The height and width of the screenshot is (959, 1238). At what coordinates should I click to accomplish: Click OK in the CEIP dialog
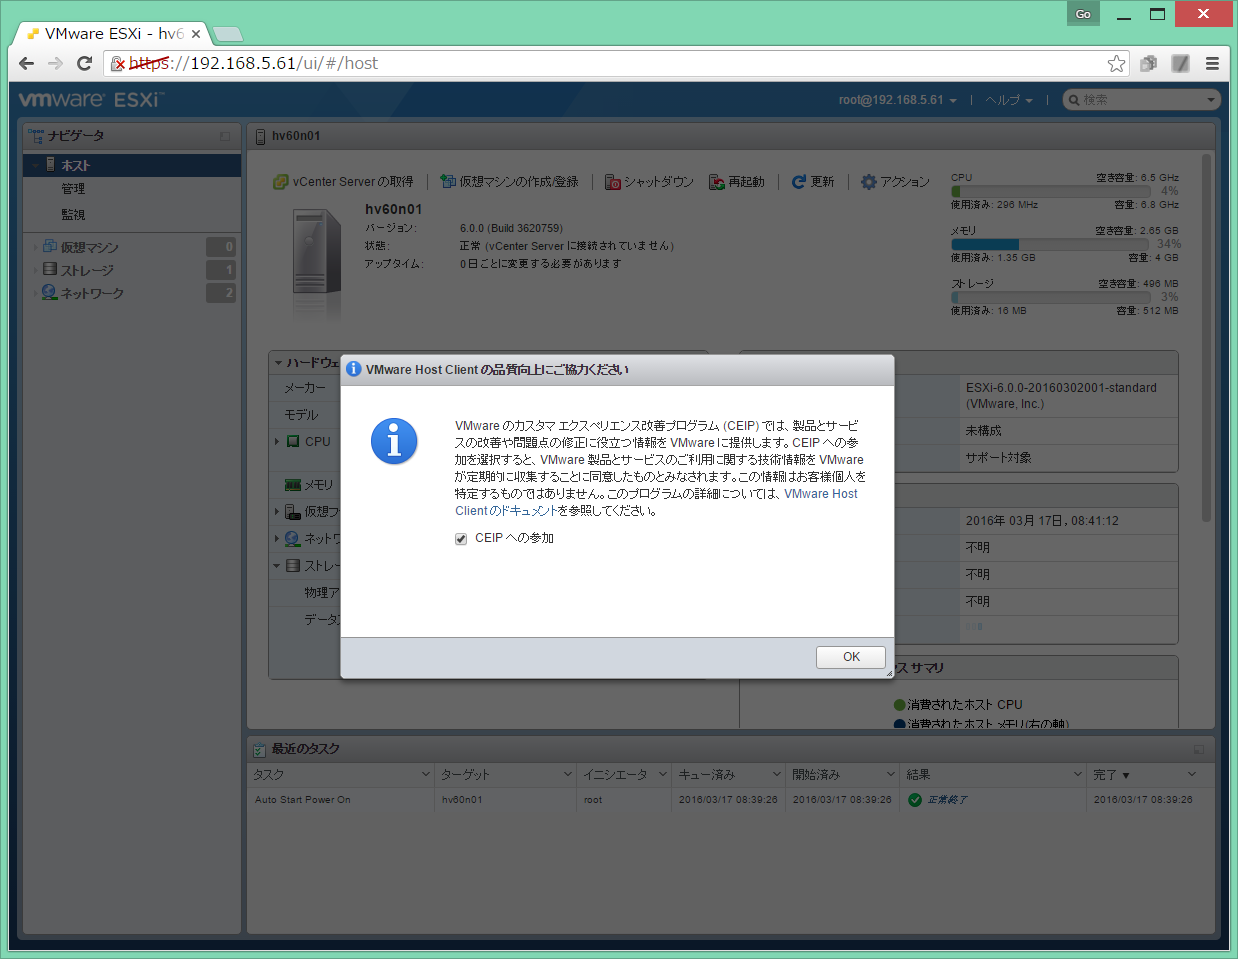(x=851, y=657)
